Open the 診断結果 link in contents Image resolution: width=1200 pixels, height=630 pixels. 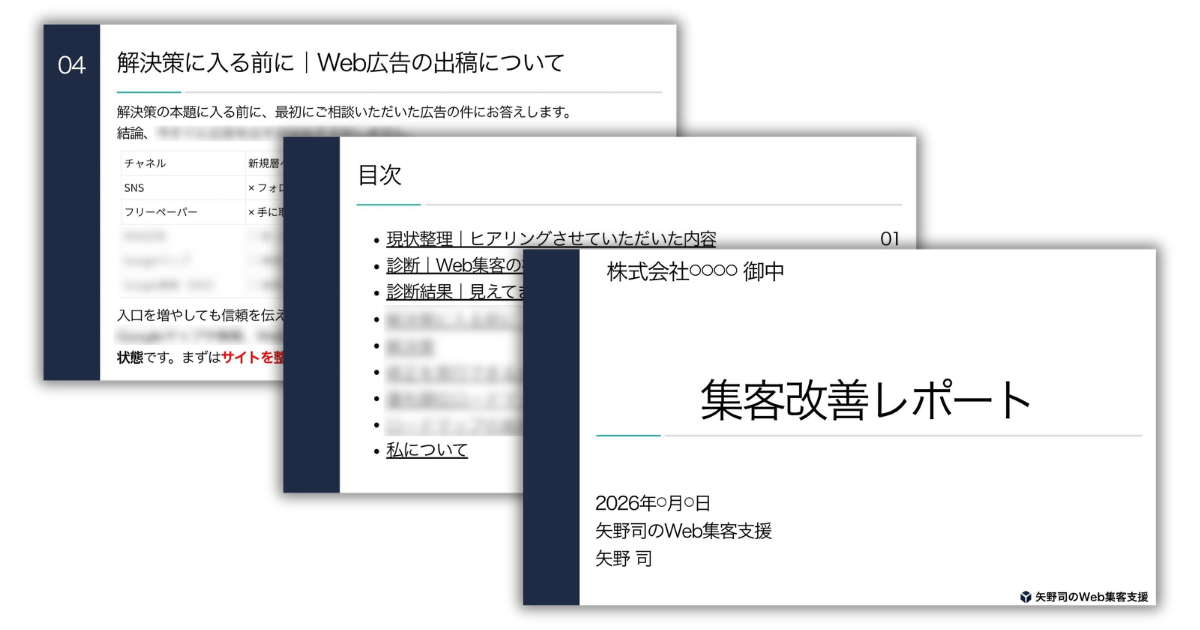(455, 292)
